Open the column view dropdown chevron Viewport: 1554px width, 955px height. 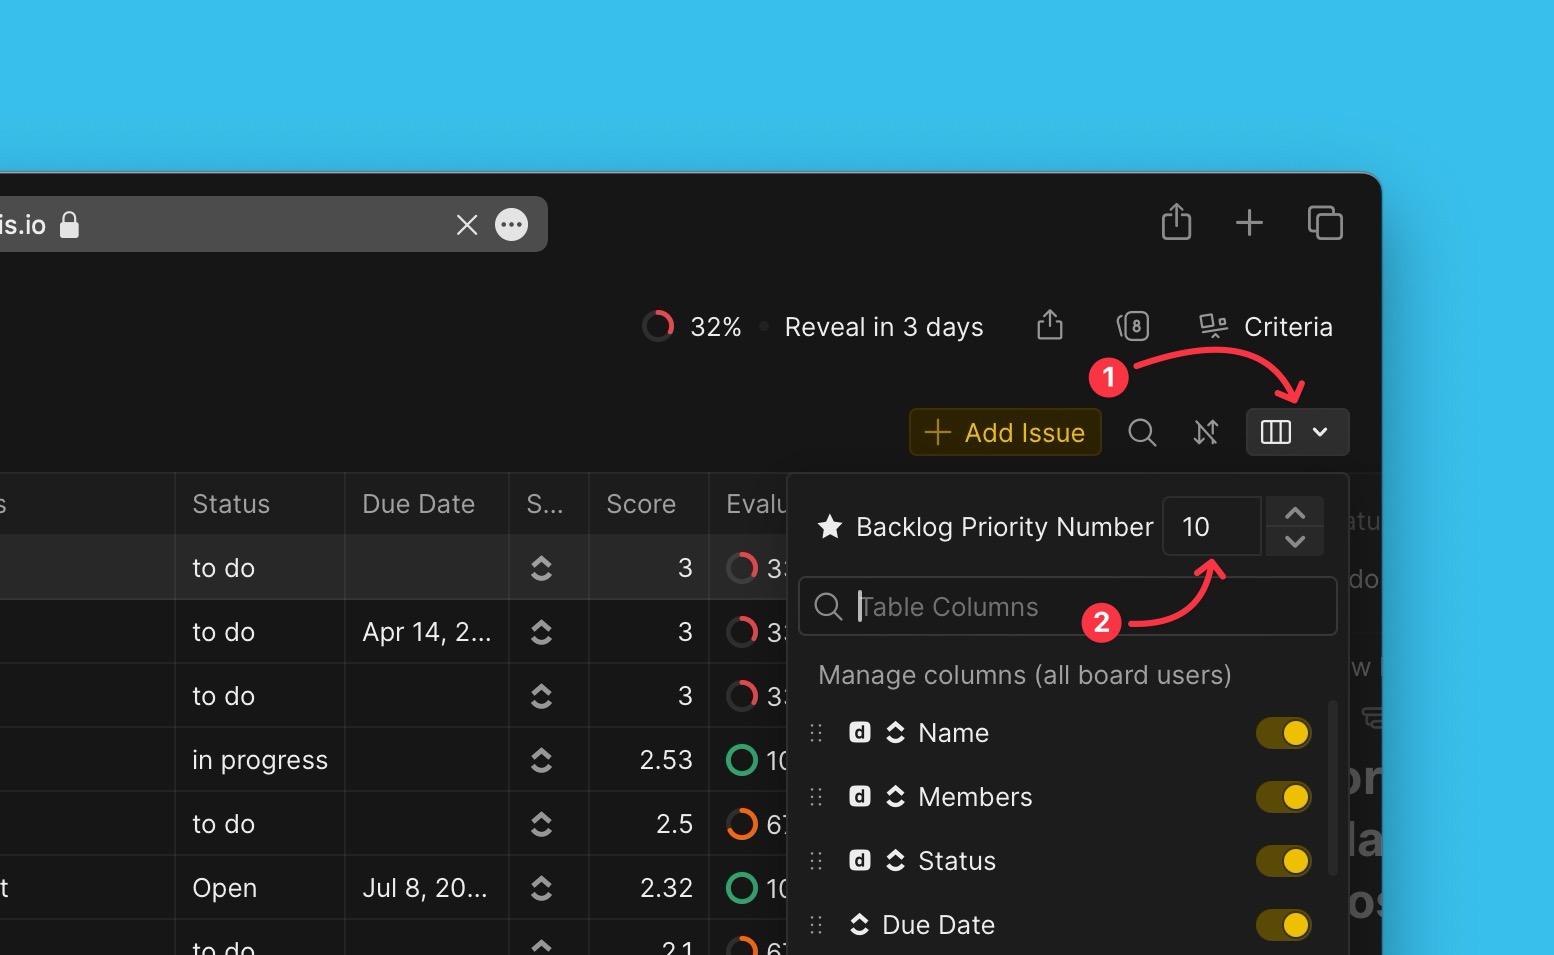[x=1321, y=432]
